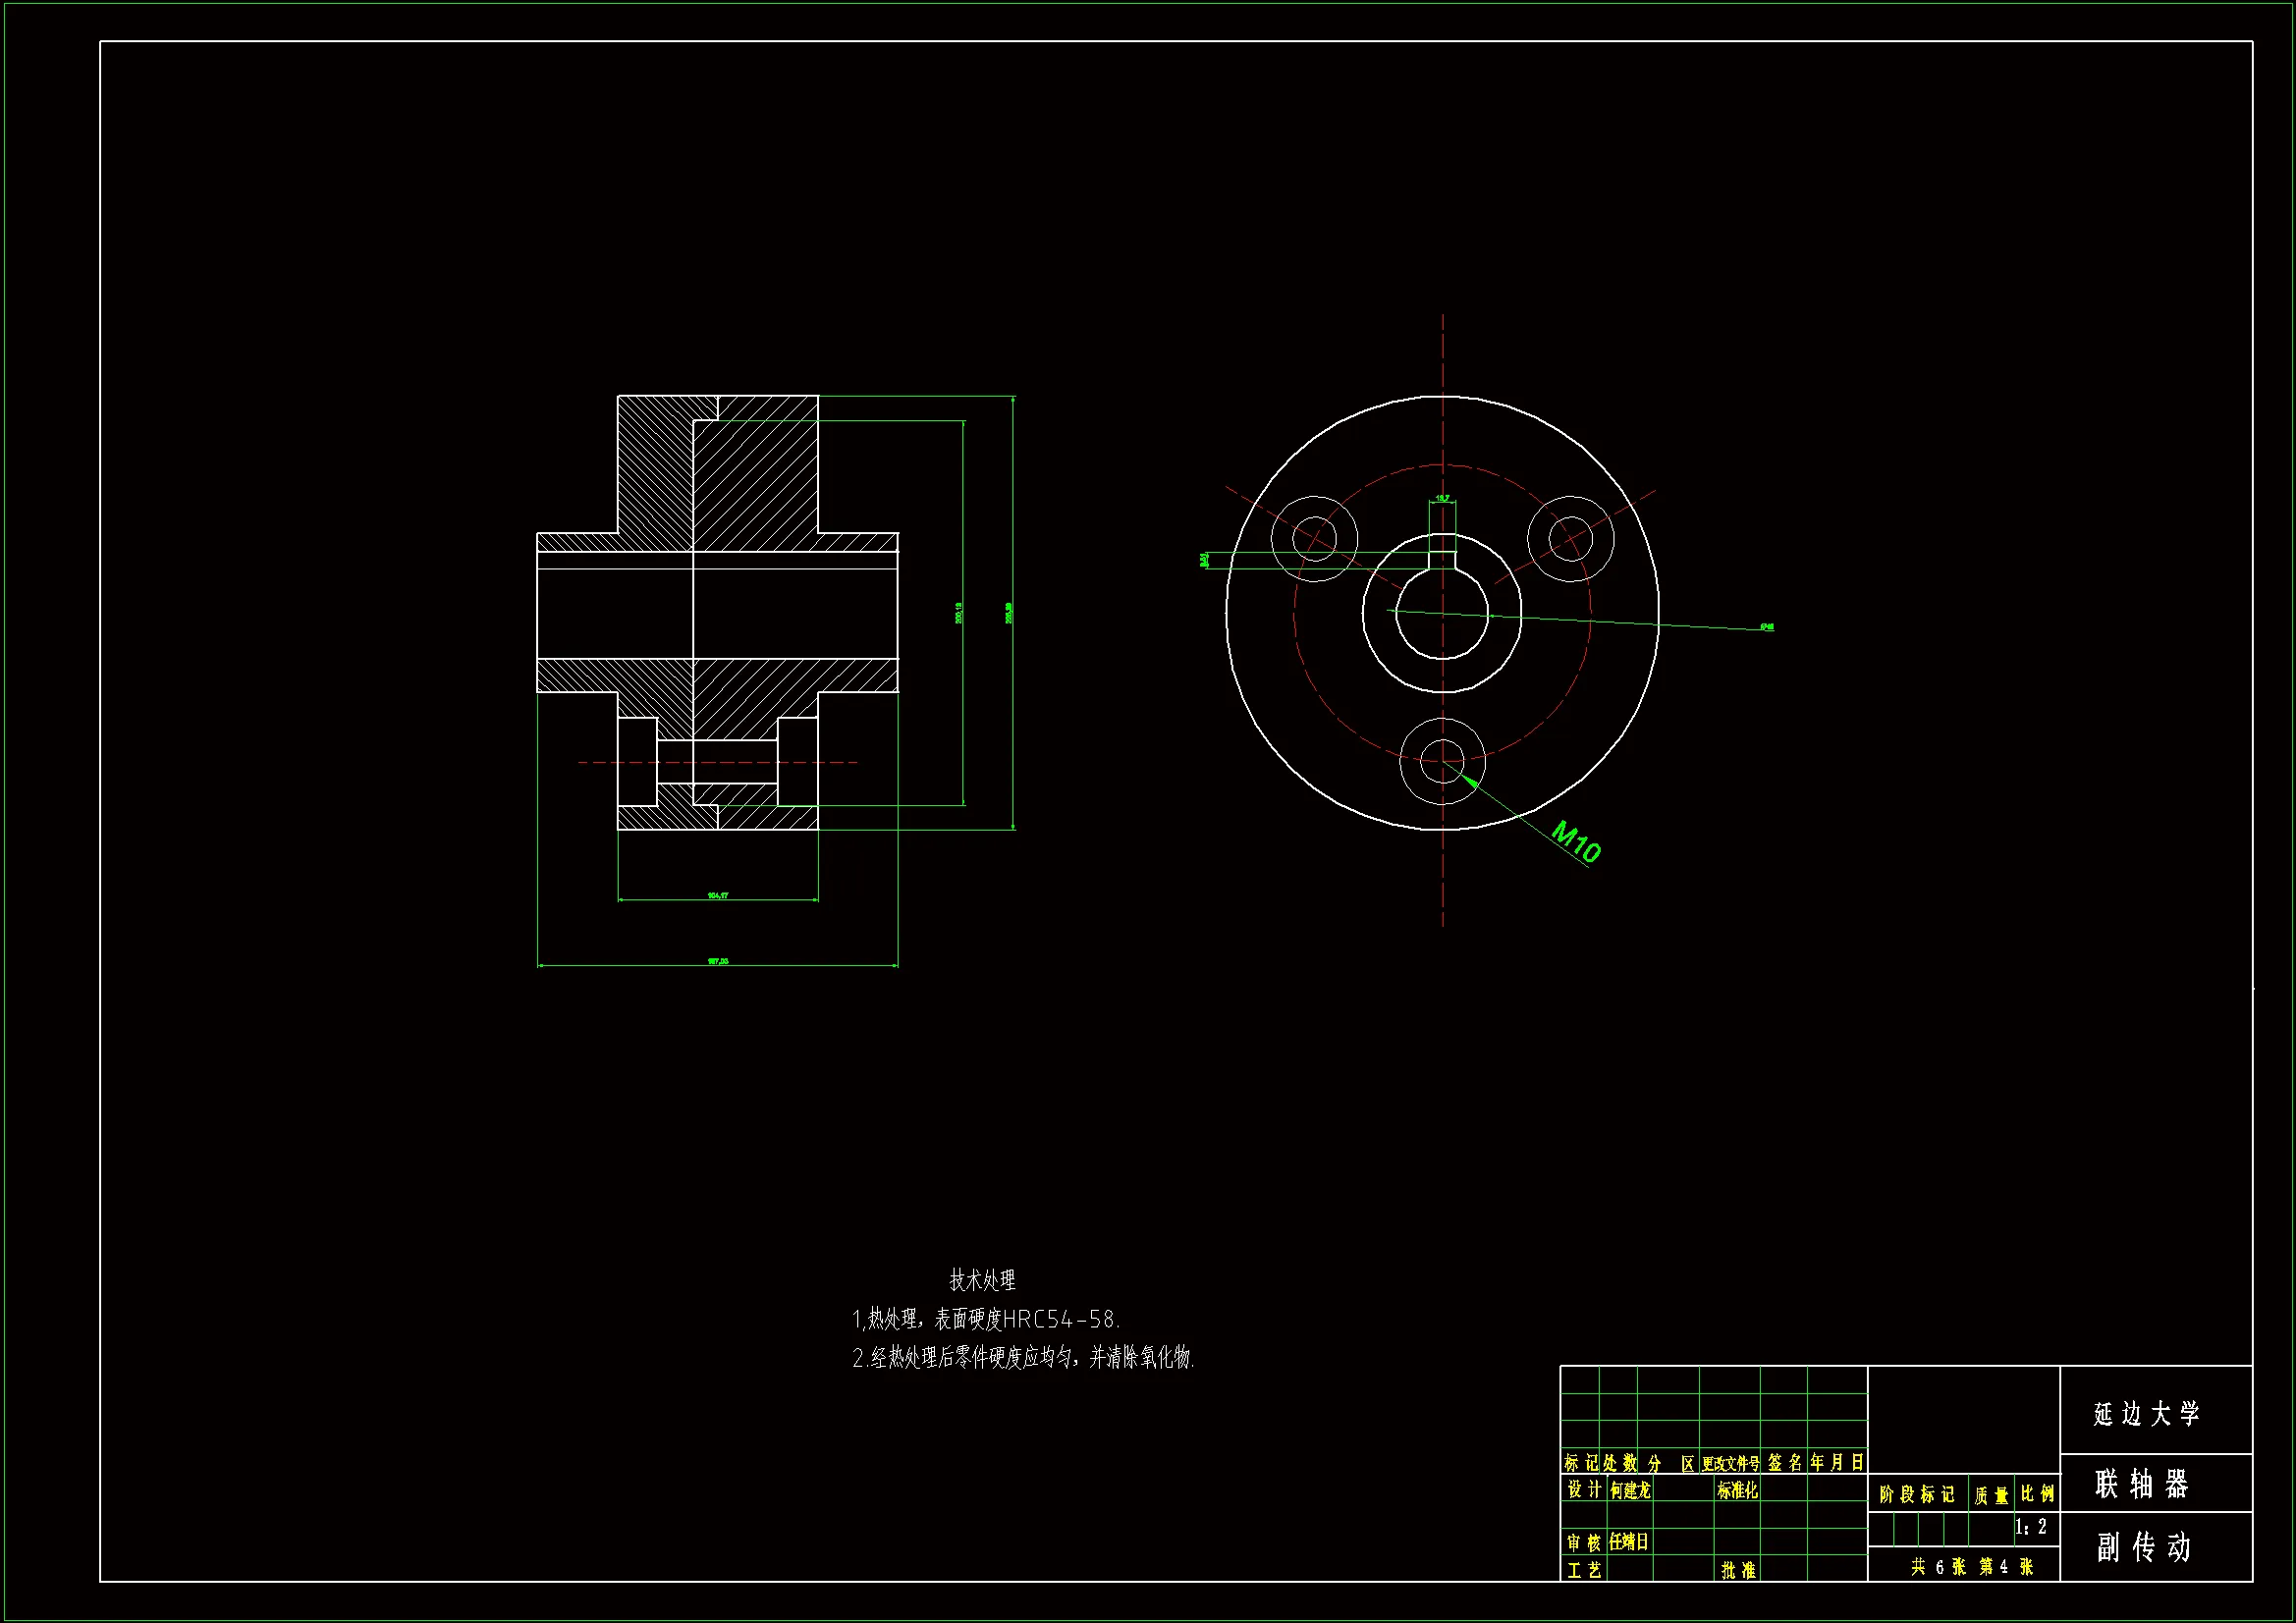This screenshot has height=1623, width=2296.
Task: Click the 187.03 overall width dimension
Action: 717,961
